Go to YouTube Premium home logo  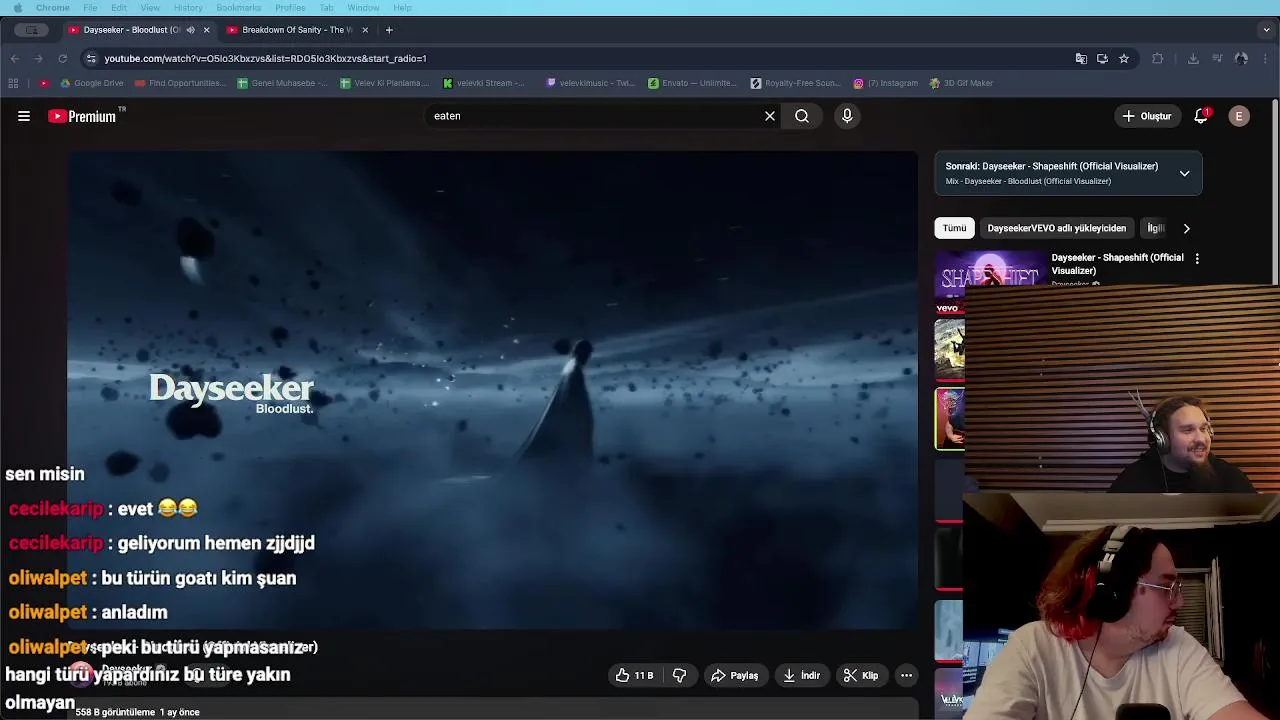tap(82, 116)
